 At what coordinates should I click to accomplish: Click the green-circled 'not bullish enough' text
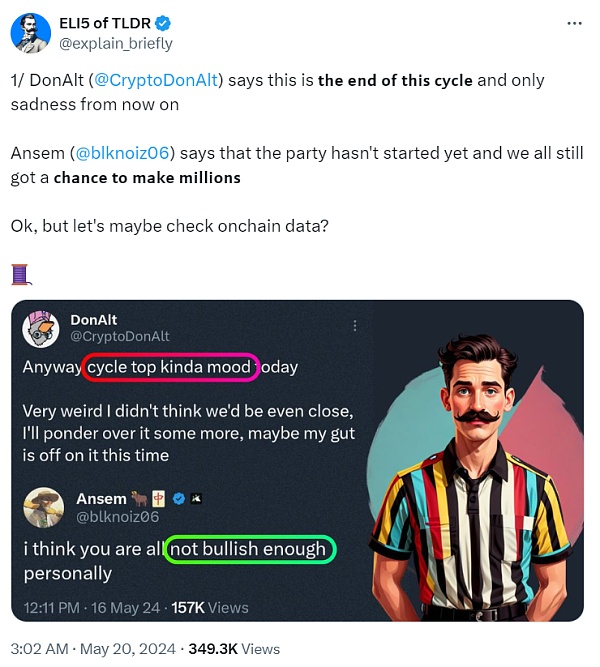click(249, 549)
